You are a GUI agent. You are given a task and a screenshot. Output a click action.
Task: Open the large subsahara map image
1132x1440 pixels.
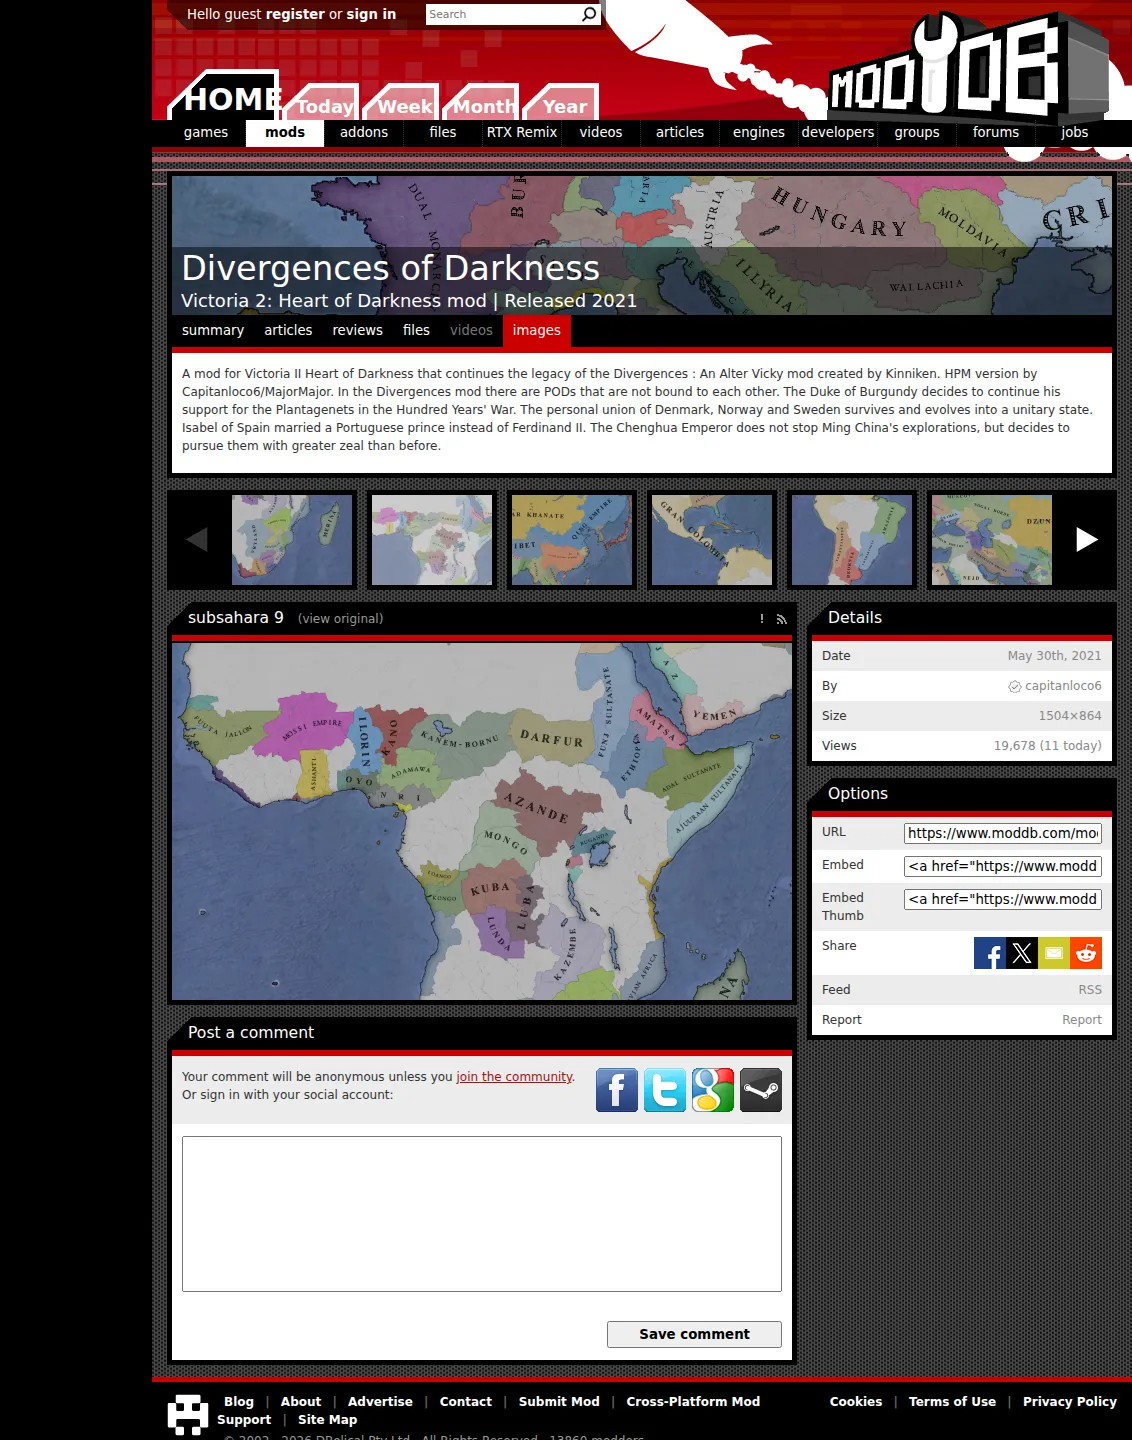(x=482, y=821)
